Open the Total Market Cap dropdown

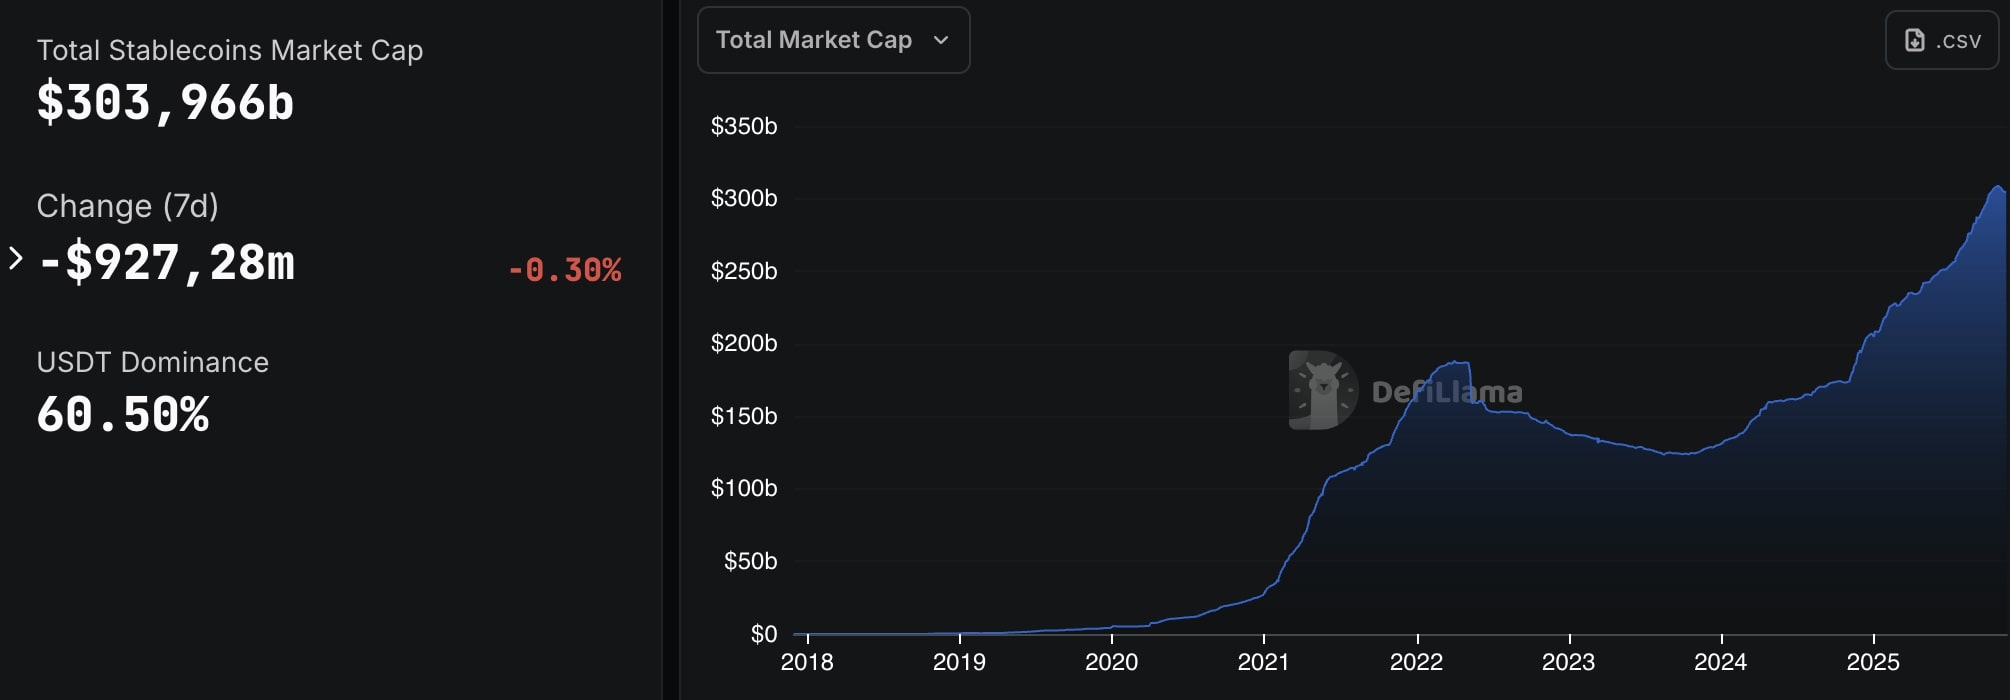pos(813,40)
